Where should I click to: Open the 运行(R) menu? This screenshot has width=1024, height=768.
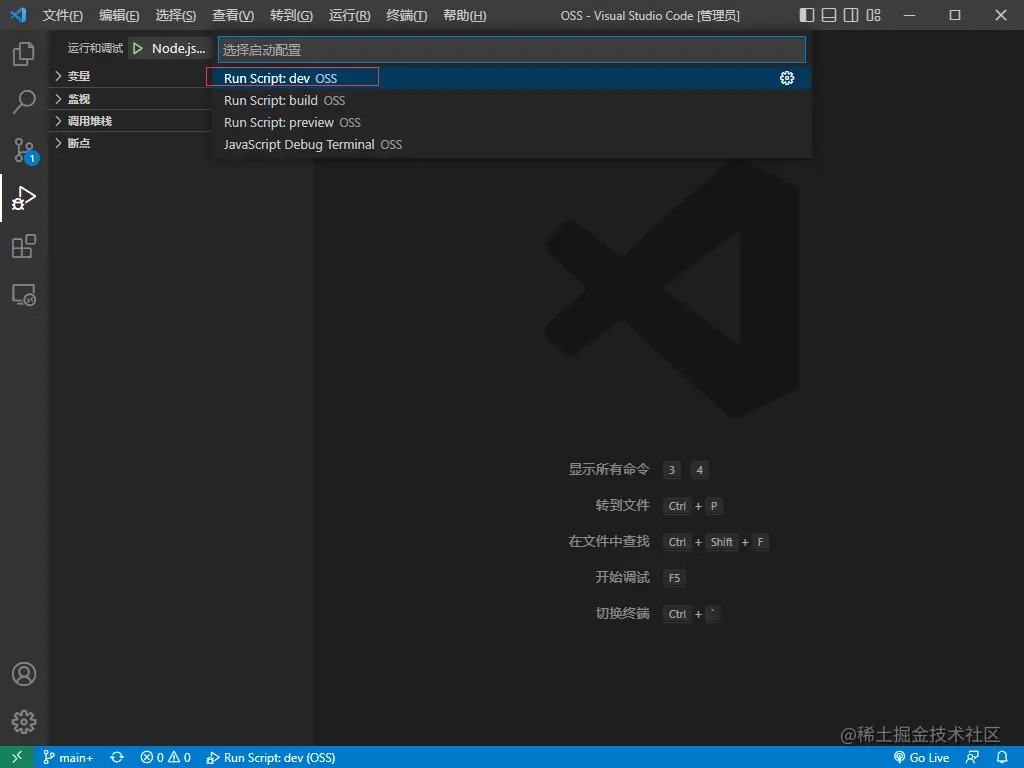pos(349,15)
